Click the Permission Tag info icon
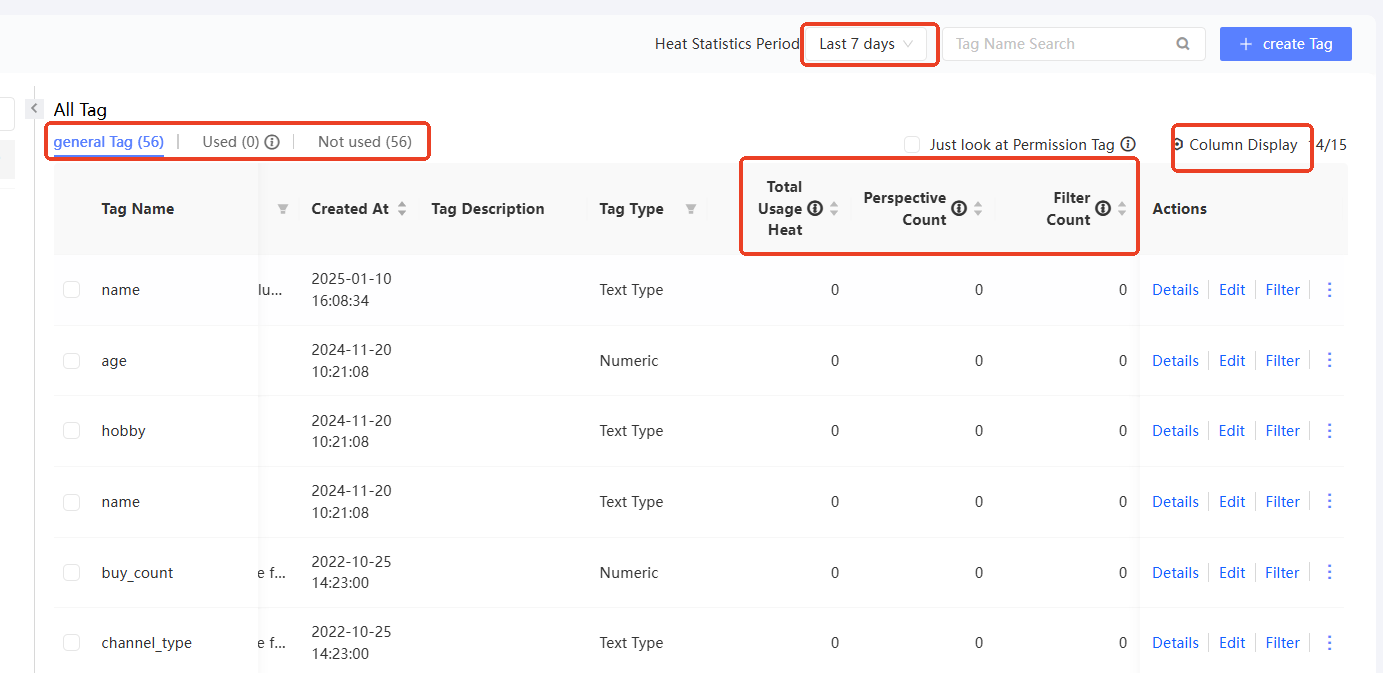This screenshot has width=1383, height=673. tap(1128, 144)
